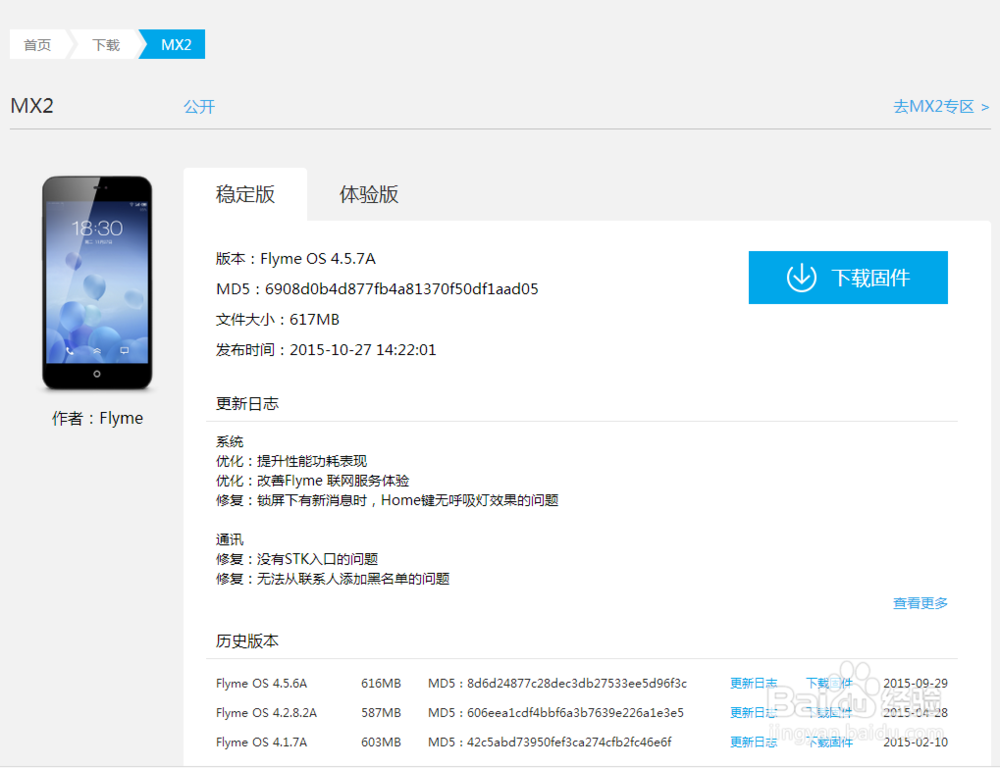
Task: Click the MX2 phone image
Action: click(97, 283)
